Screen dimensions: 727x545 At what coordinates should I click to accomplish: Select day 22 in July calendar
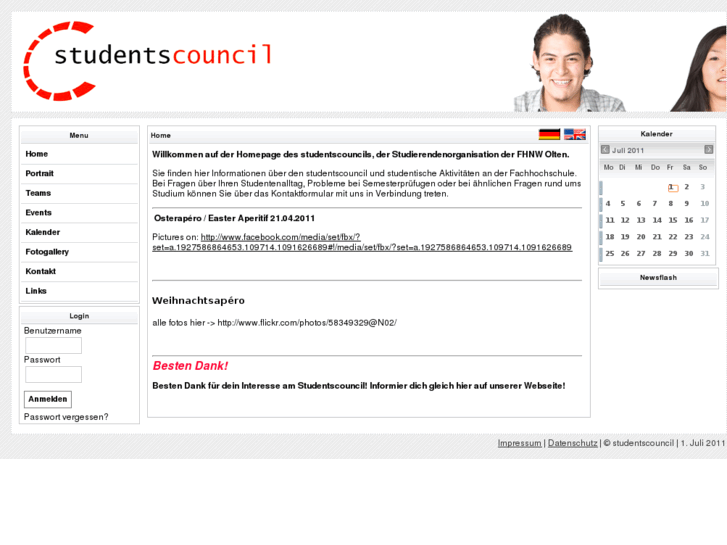[x=673, y=237]
